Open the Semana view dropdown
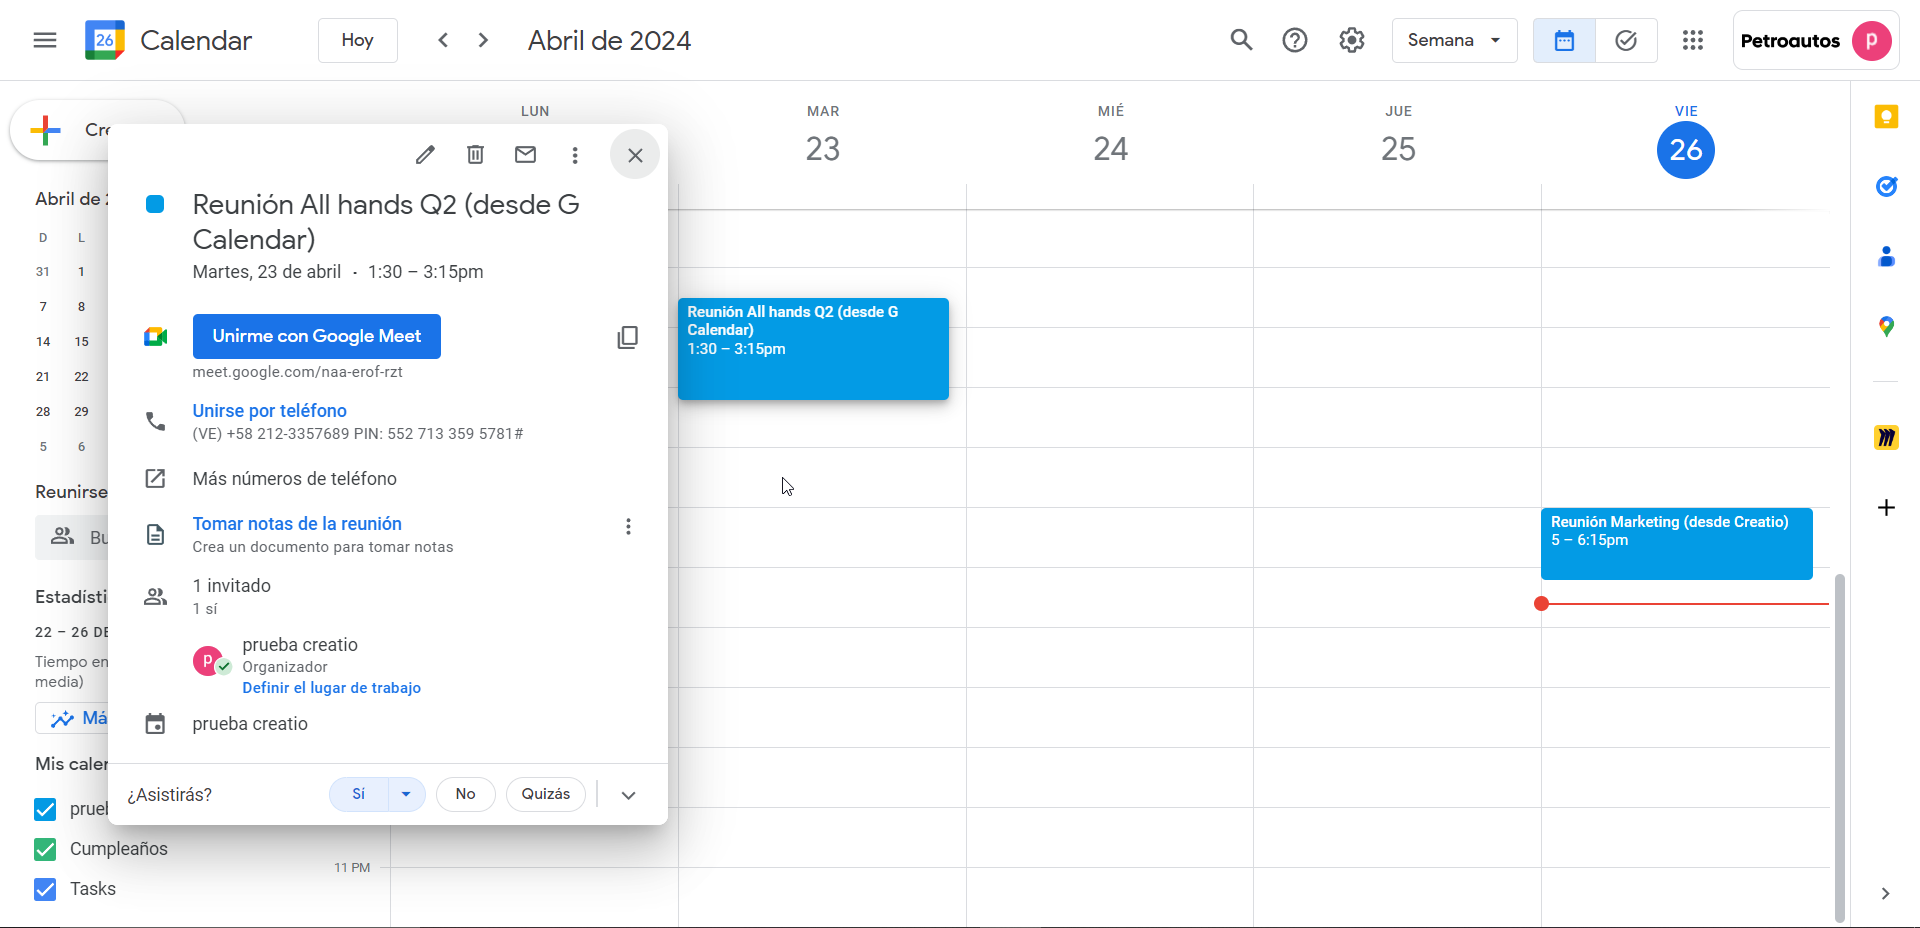Screen dimensions: 1920x928 tap(1454, 40)
